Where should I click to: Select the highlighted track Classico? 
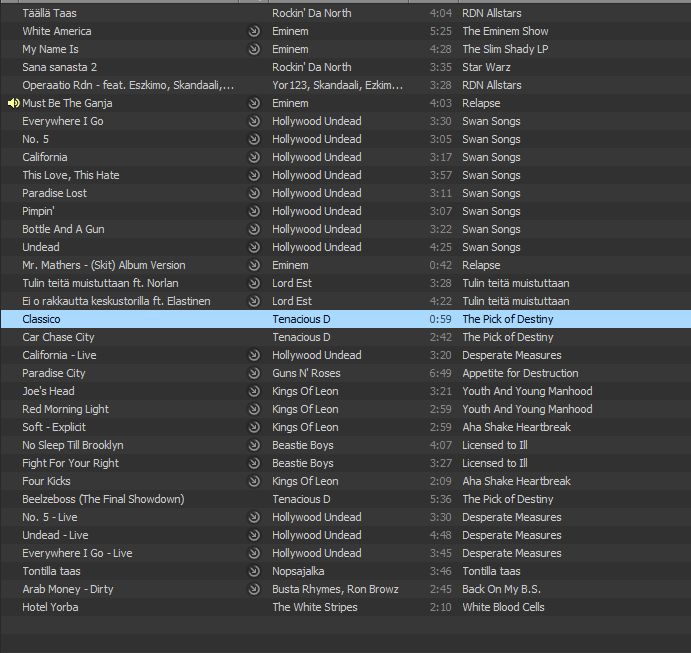tap(41, 319)
